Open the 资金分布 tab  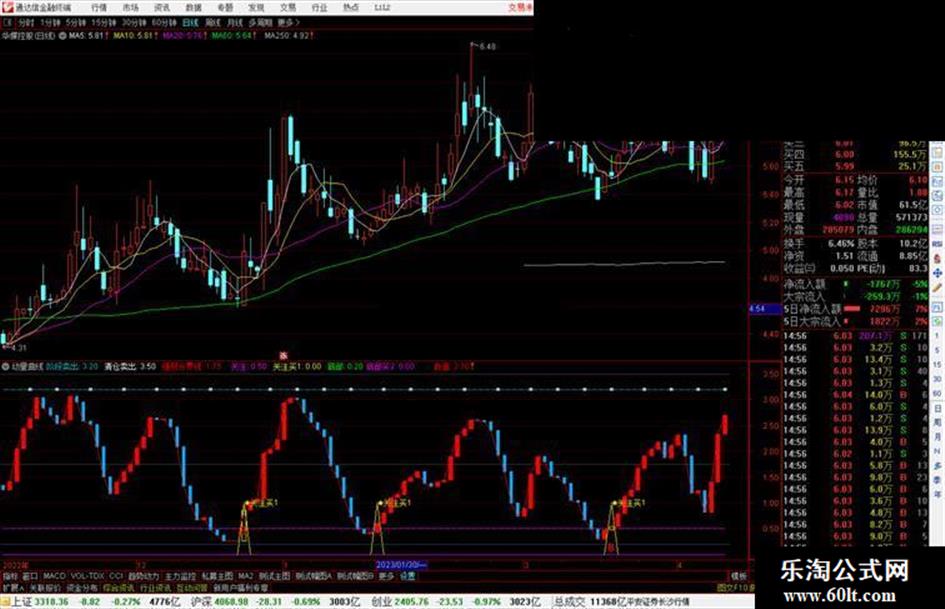[x=82, y=587]
